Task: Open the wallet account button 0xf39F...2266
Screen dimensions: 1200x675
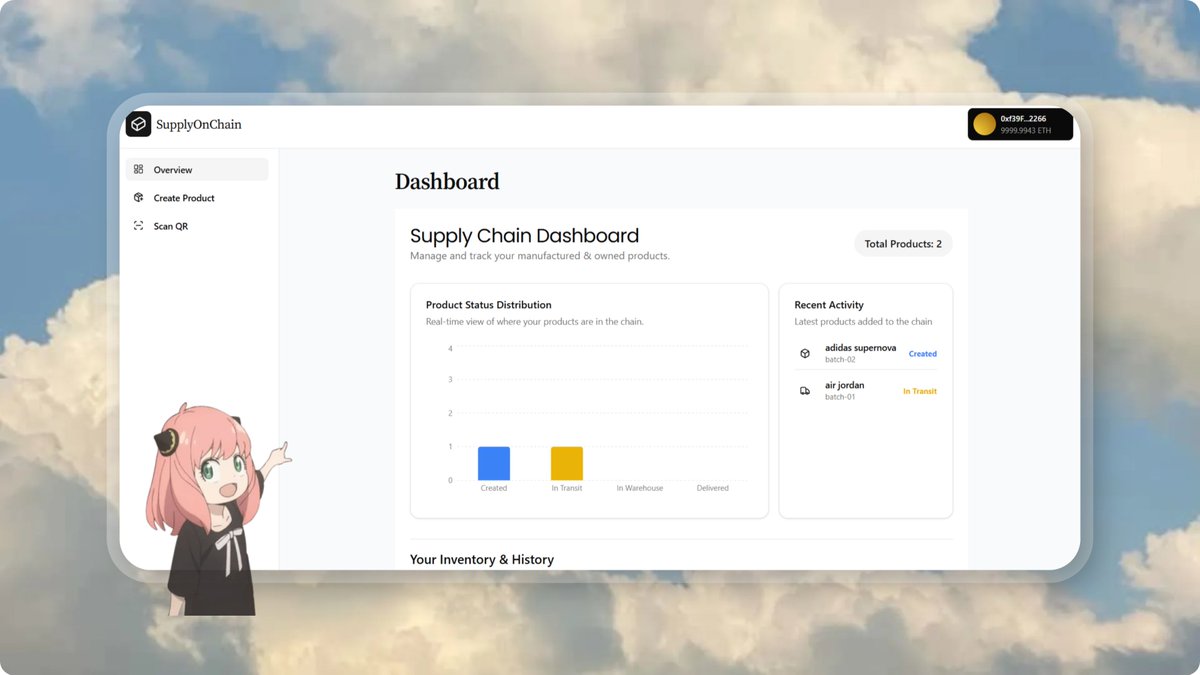Action: (x=1020, y=124)
